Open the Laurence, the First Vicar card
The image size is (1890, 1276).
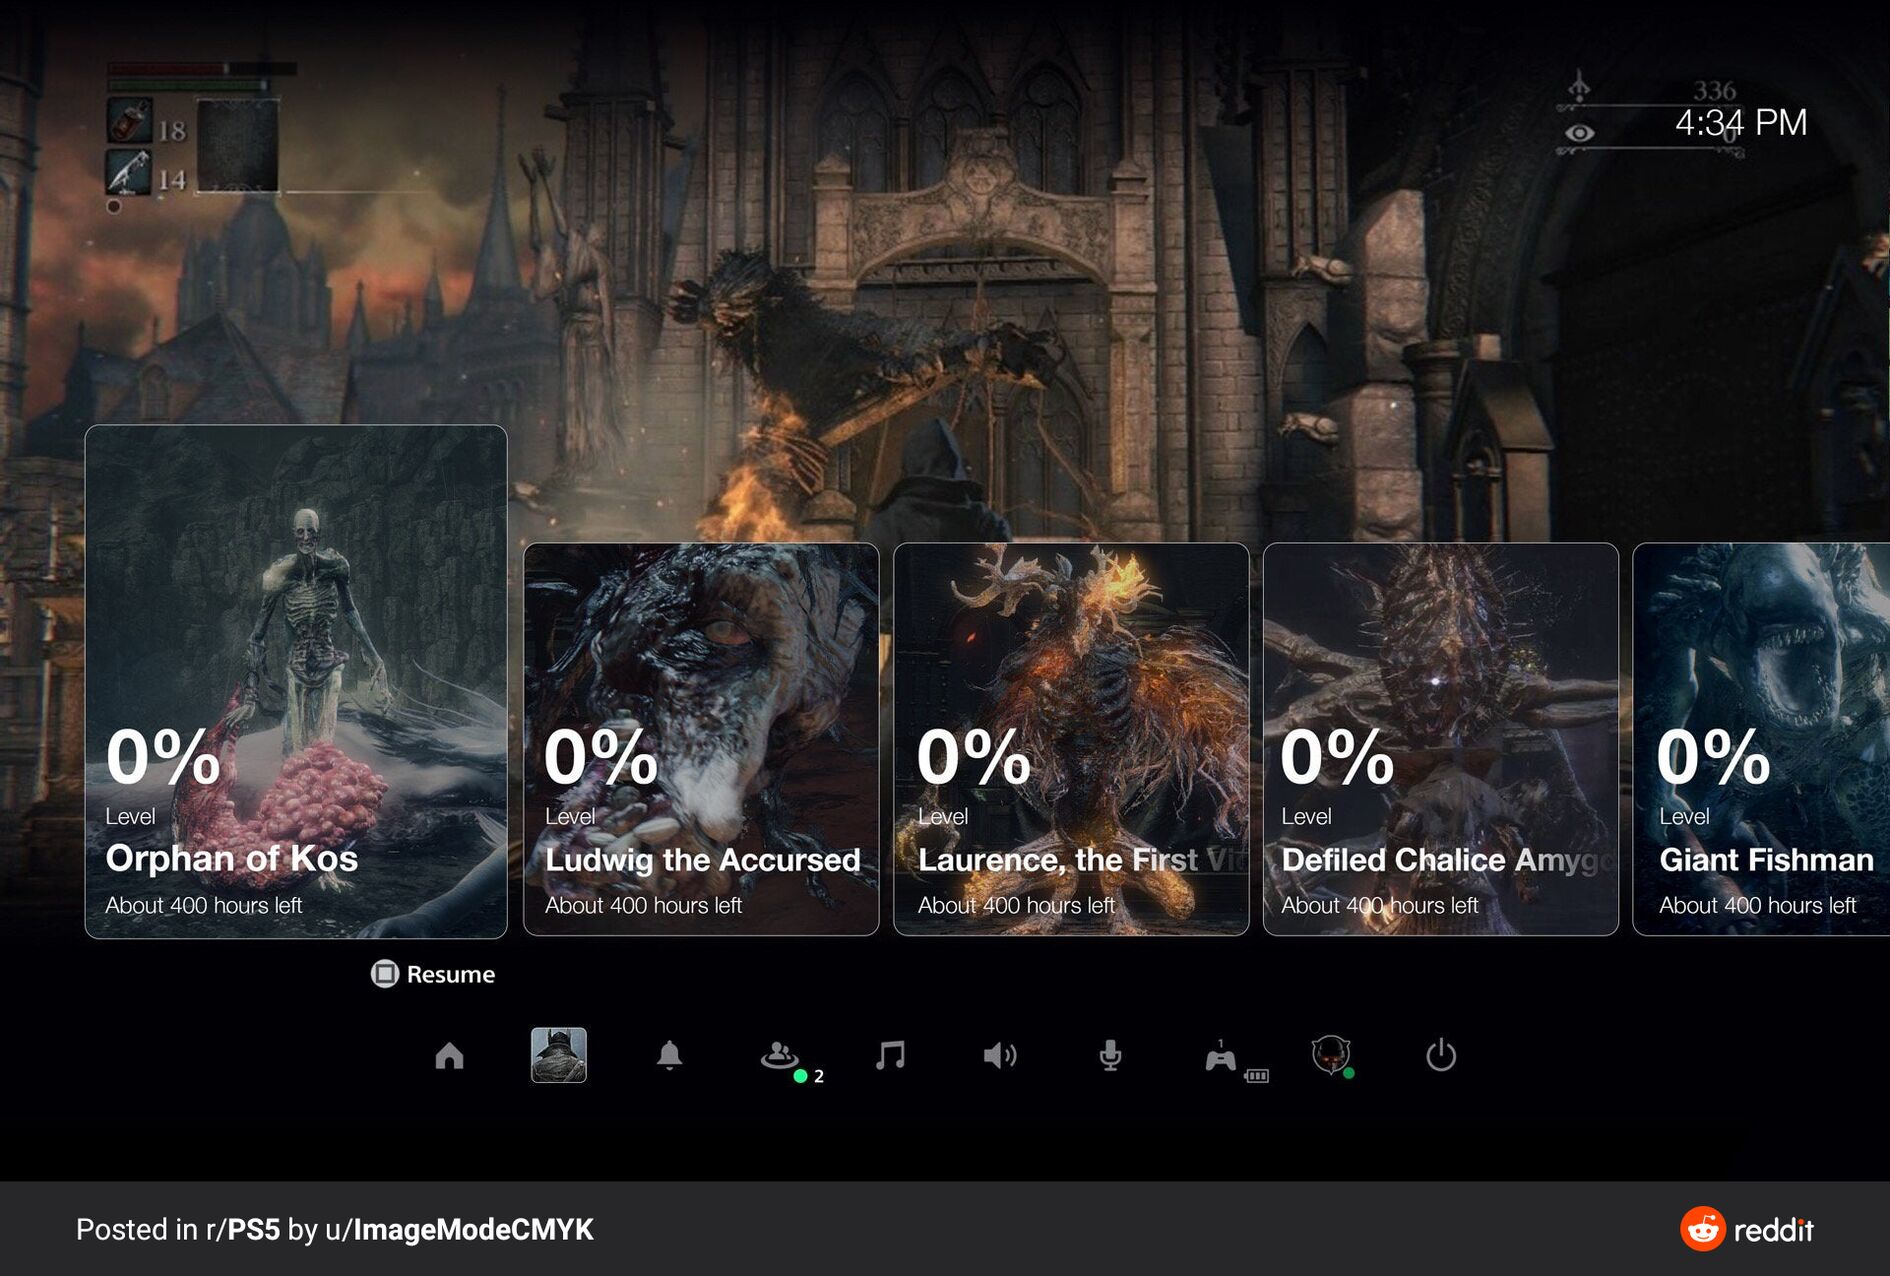pyautogui.click(x=1071, y=740)
